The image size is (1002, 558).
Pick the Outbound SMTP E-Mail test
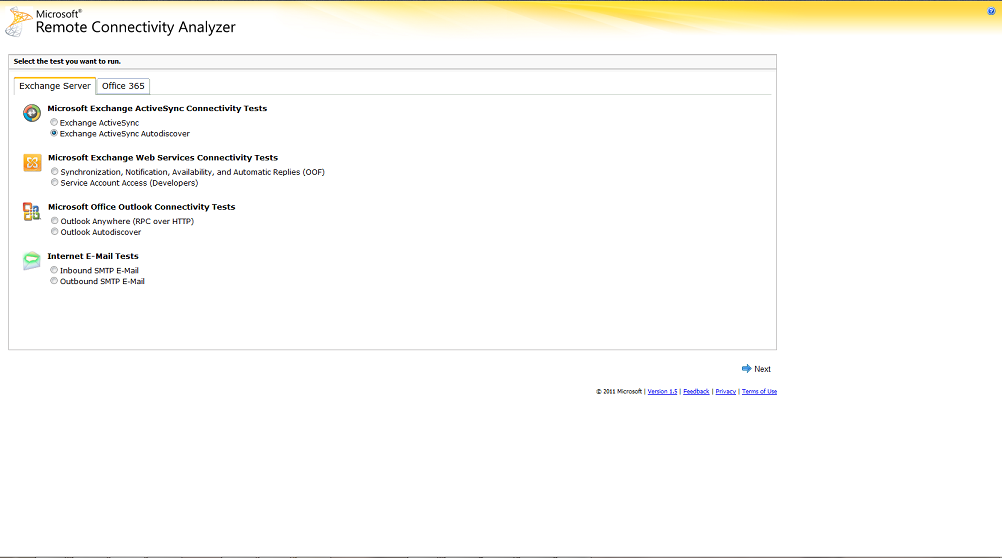tap(54, 281)
